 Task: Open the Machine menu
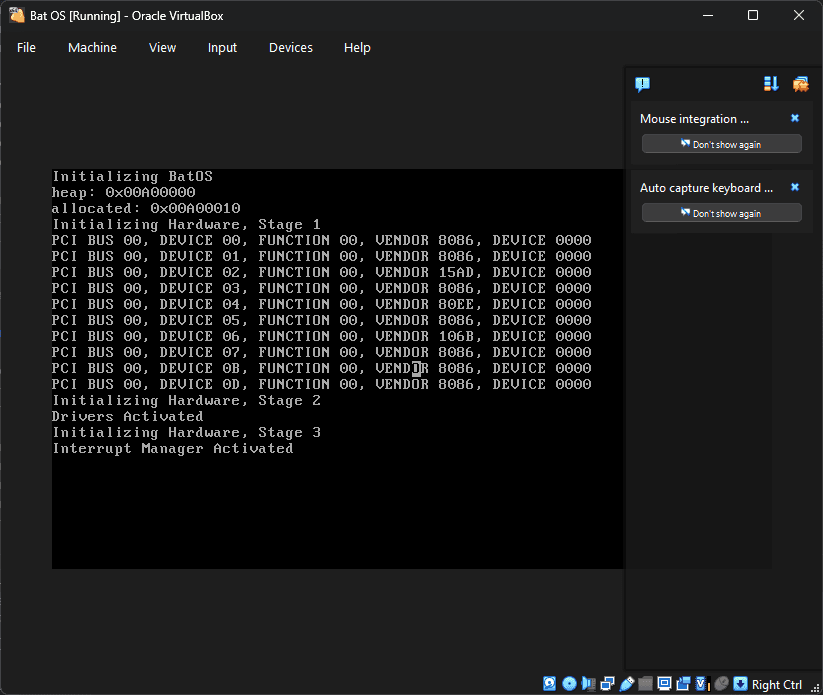tap(92, 47)
